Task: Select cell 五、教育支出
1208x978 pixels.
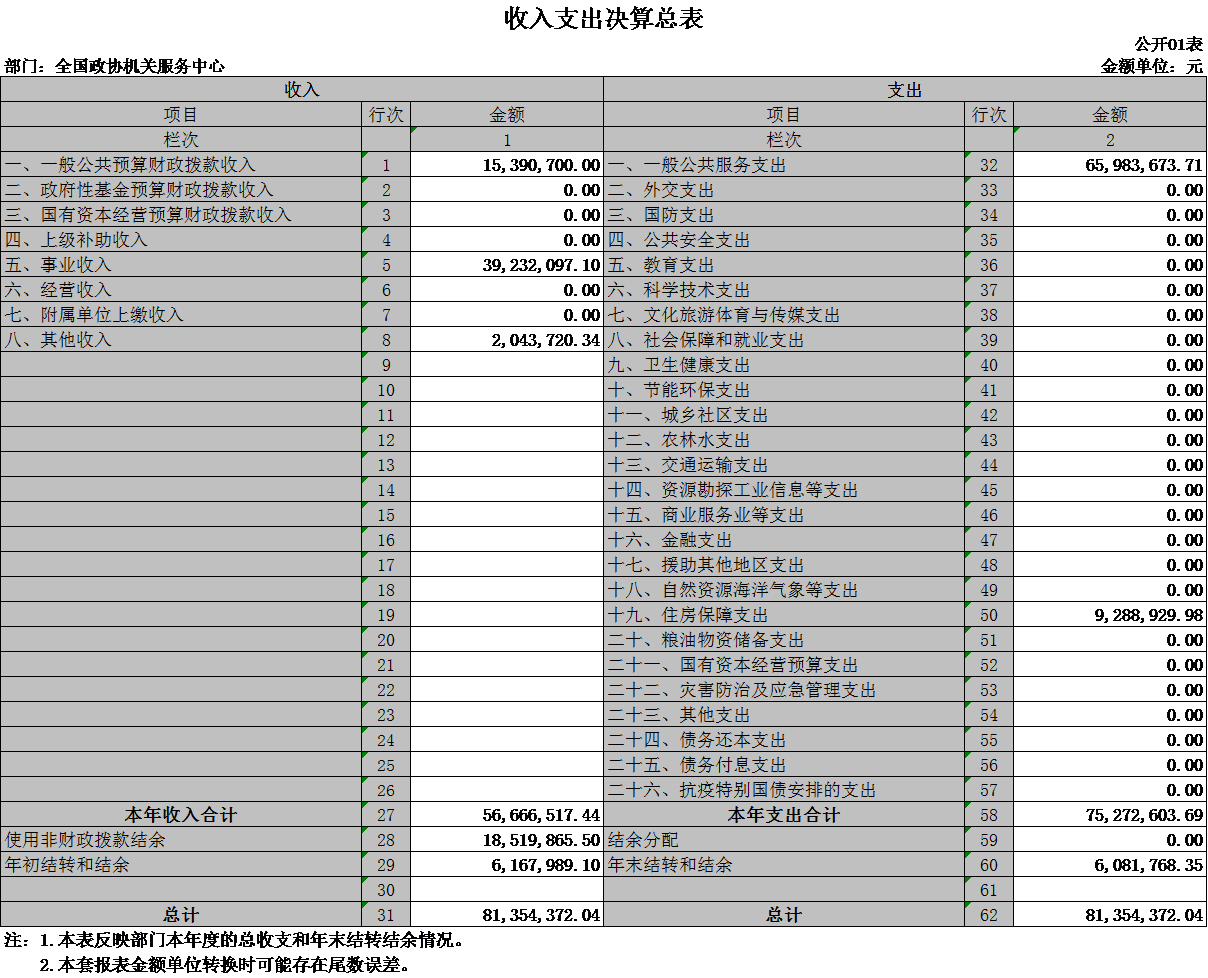Action: coord(784,265)
